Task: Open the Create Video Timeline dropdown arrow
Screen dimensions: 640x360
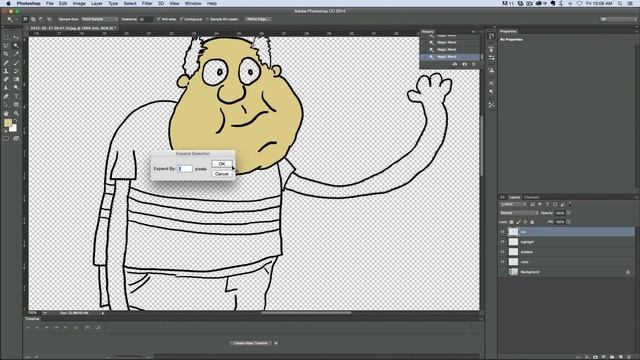Action: (x=276, y=343)
